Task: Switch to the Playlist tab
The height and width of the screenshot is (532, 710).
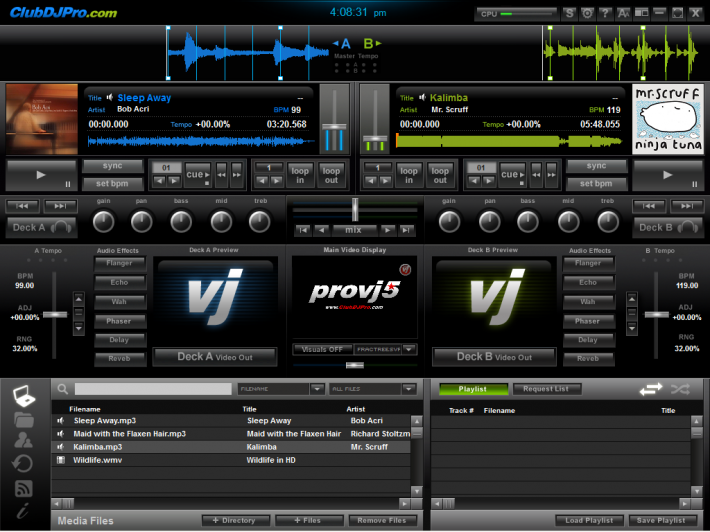Action: (x=473, y=389)
